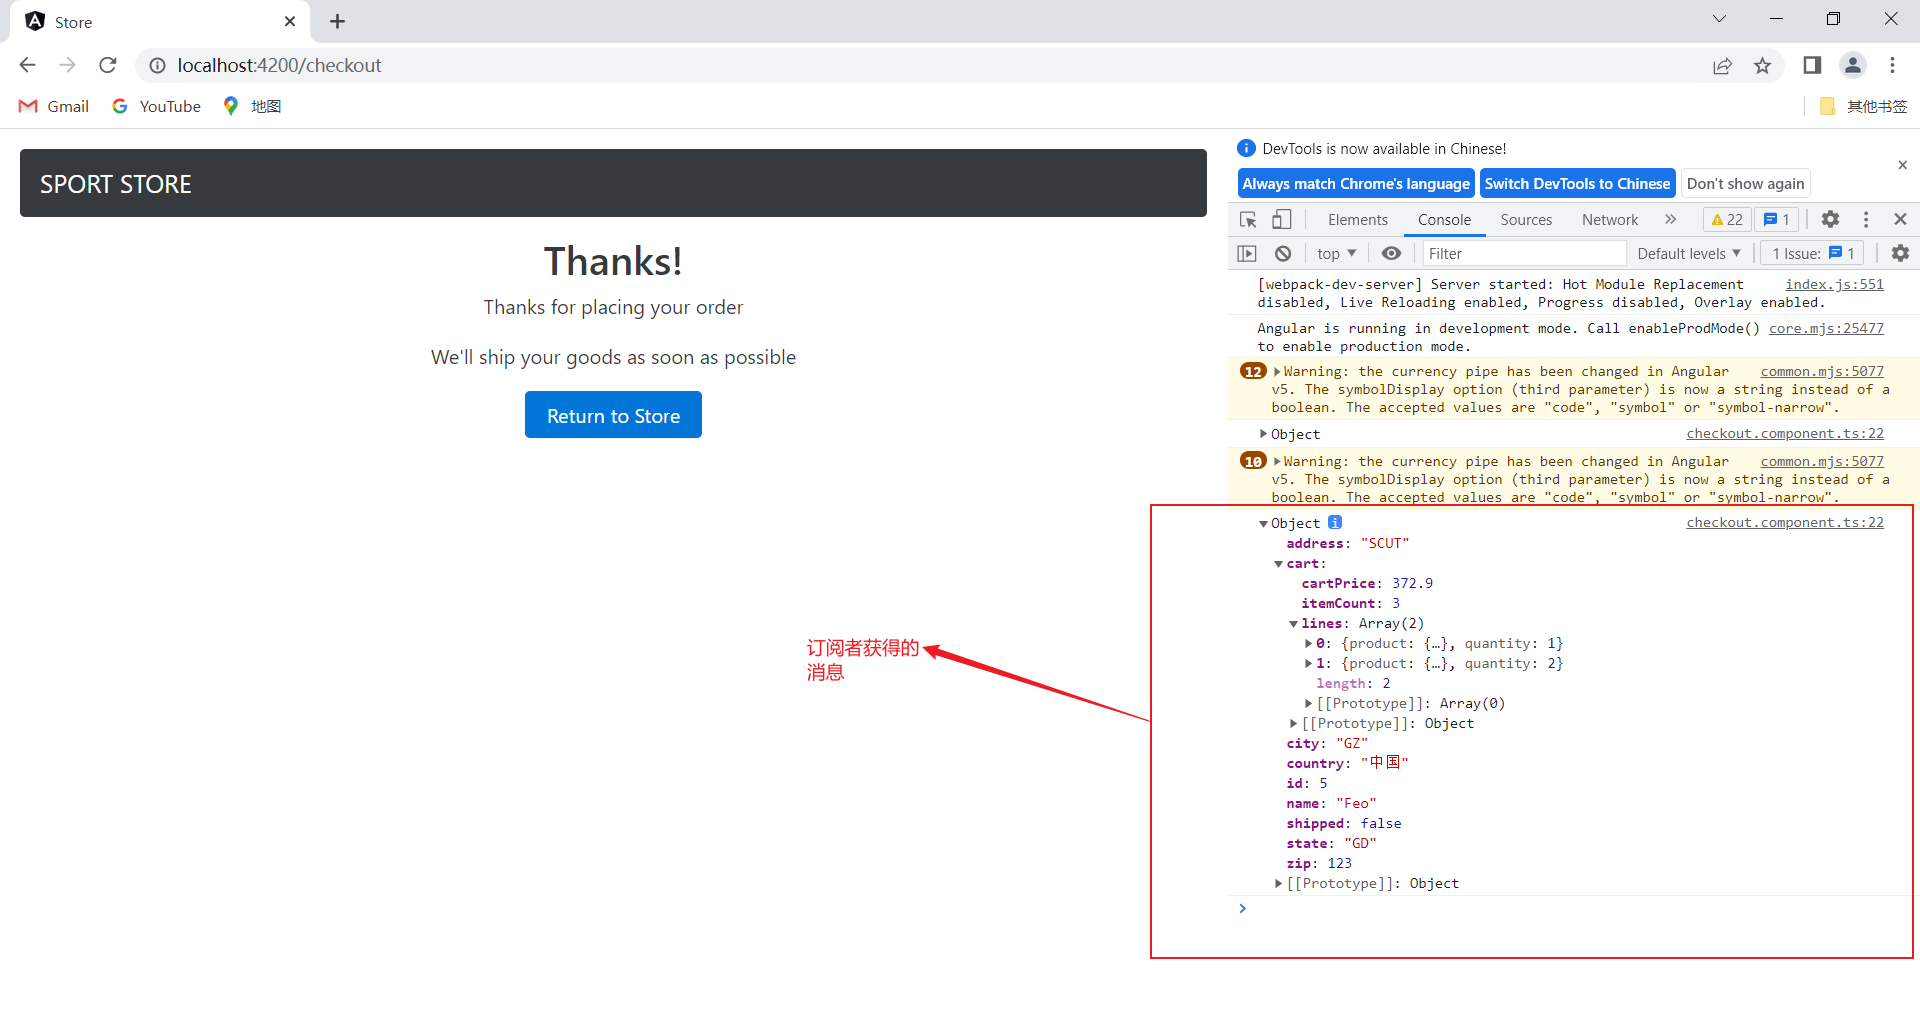This screenshot has height=1028, width=1920.
Task: Collapse the expanded Object log entry
Action: coord(1264,524)
